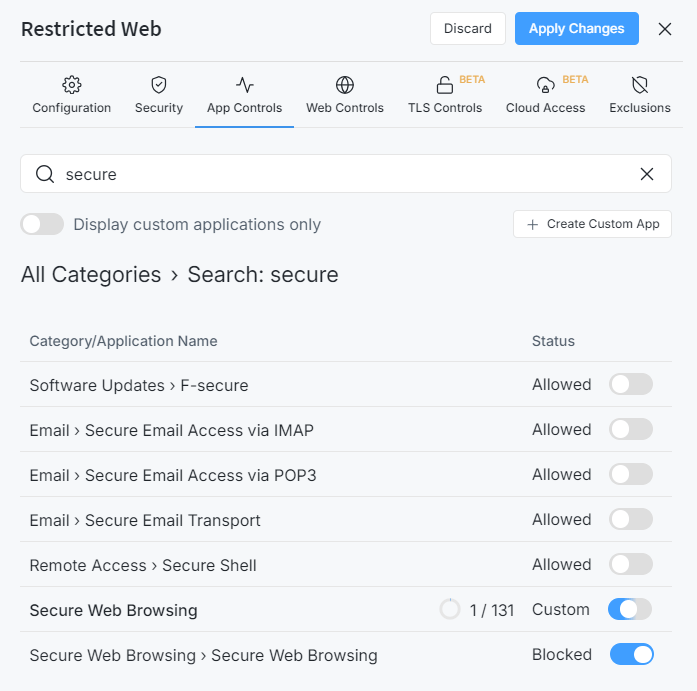Click the TLS Controls padlock icon
The image size is (697, 691).
(445, 84)
